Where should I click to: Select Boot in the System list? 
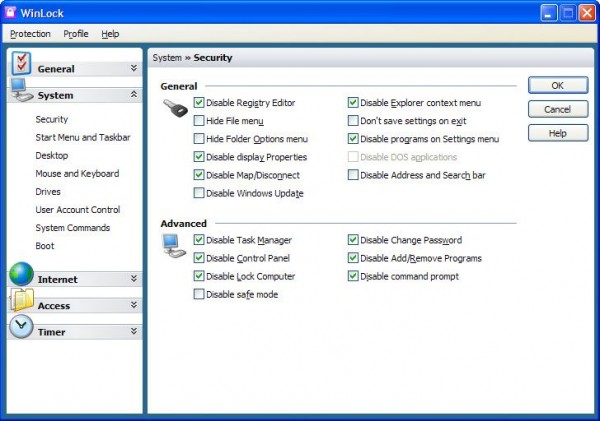[45, 246]
